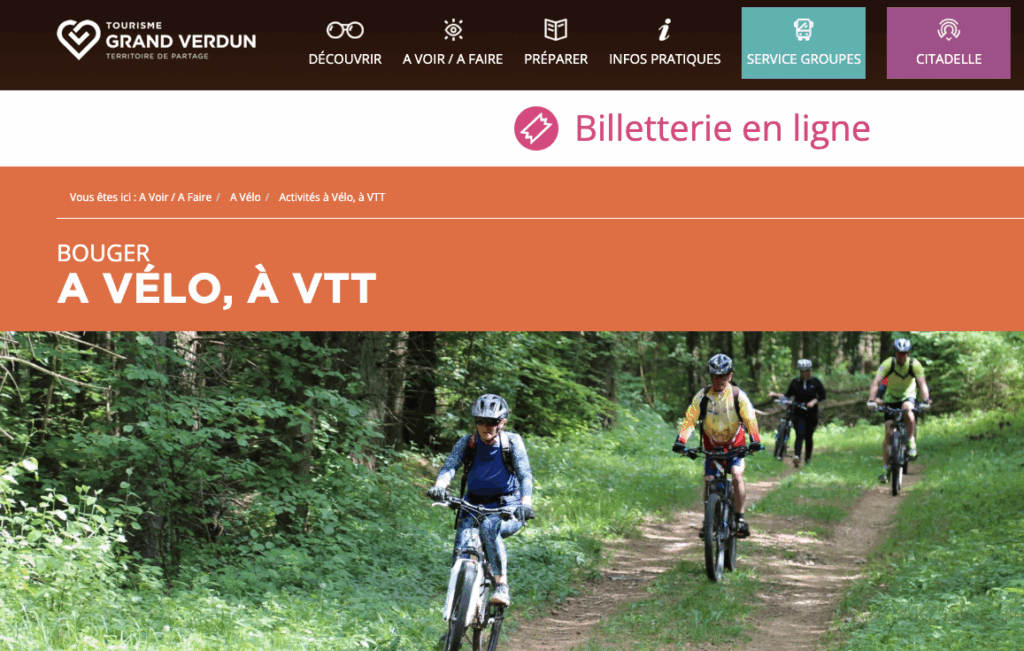The width and height of the screenshot is (1024, 651).
Task: Click the eye icon above A Voir / A Faire
Action: tap(453, 30)
